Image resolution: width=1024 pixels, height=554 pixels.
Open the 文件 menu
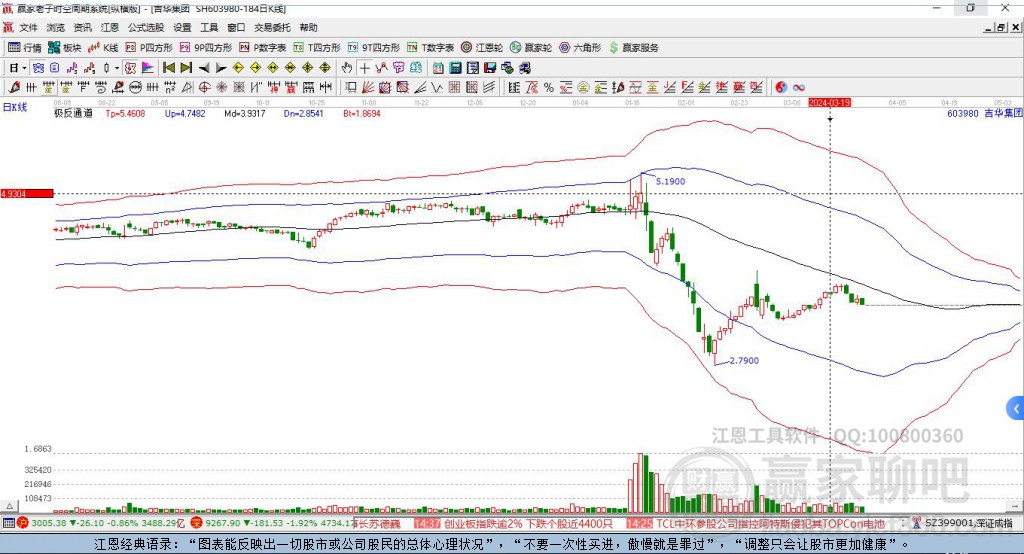coord(28,27)
